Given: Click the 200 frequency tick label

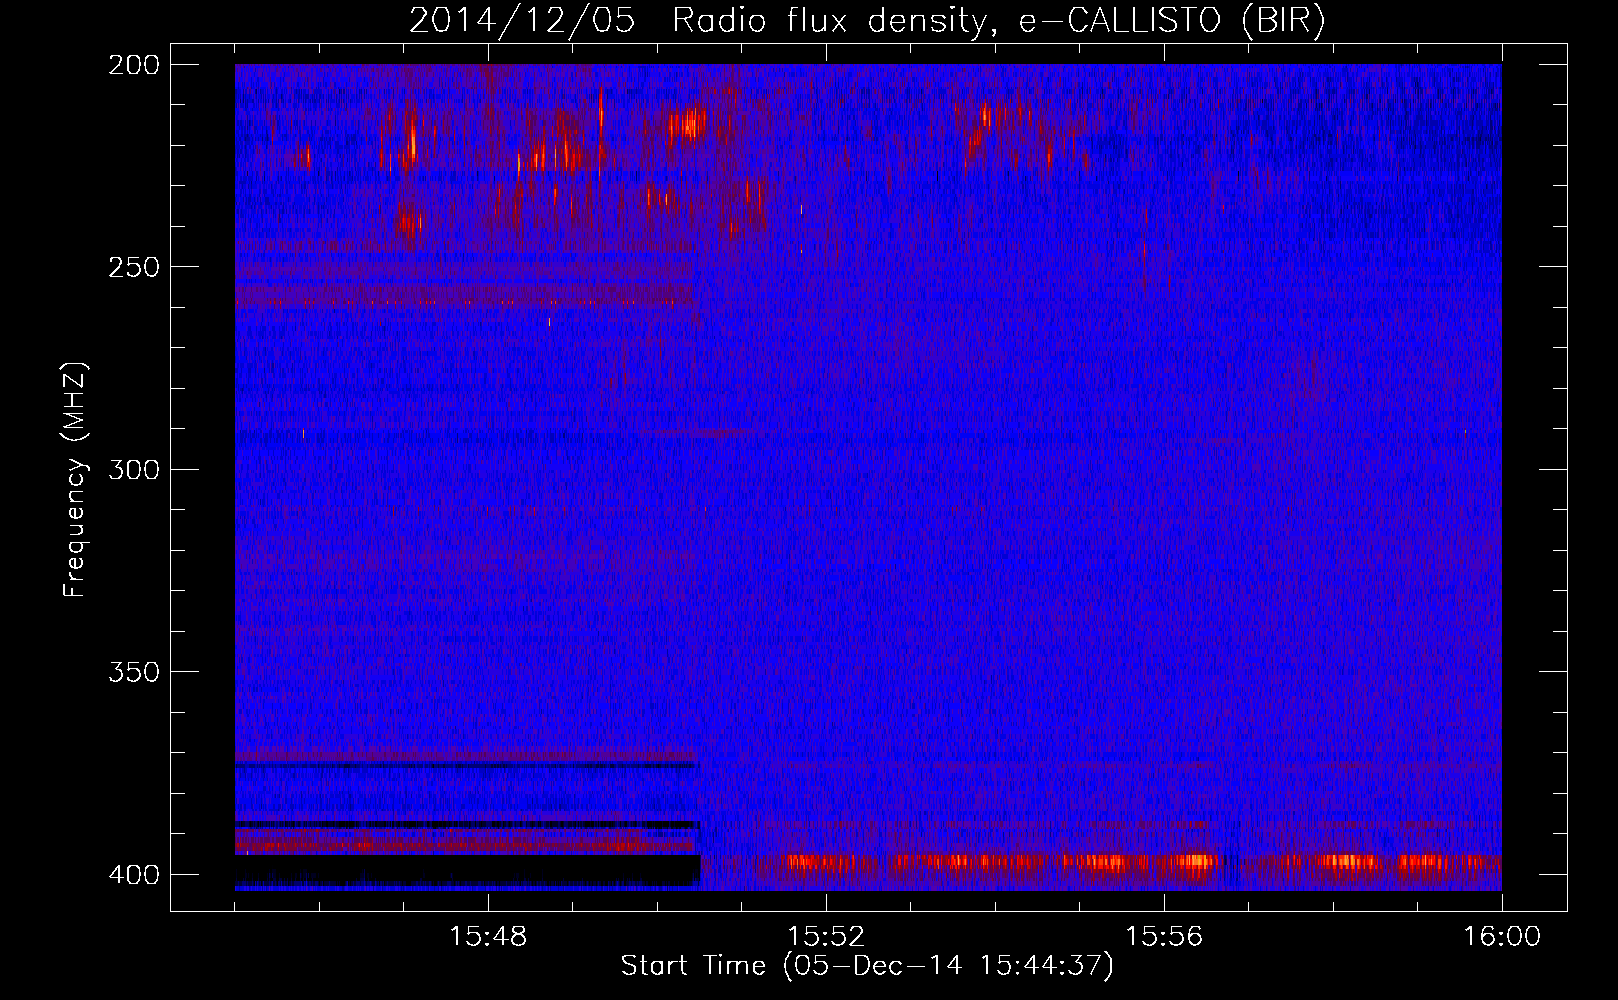Looking at the screenshot, I should [x=133, y=65].
